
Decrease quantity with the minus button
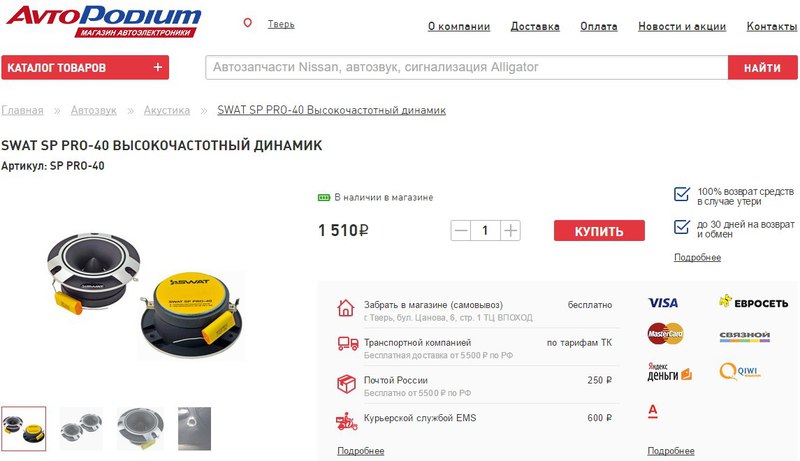(461, 230)
